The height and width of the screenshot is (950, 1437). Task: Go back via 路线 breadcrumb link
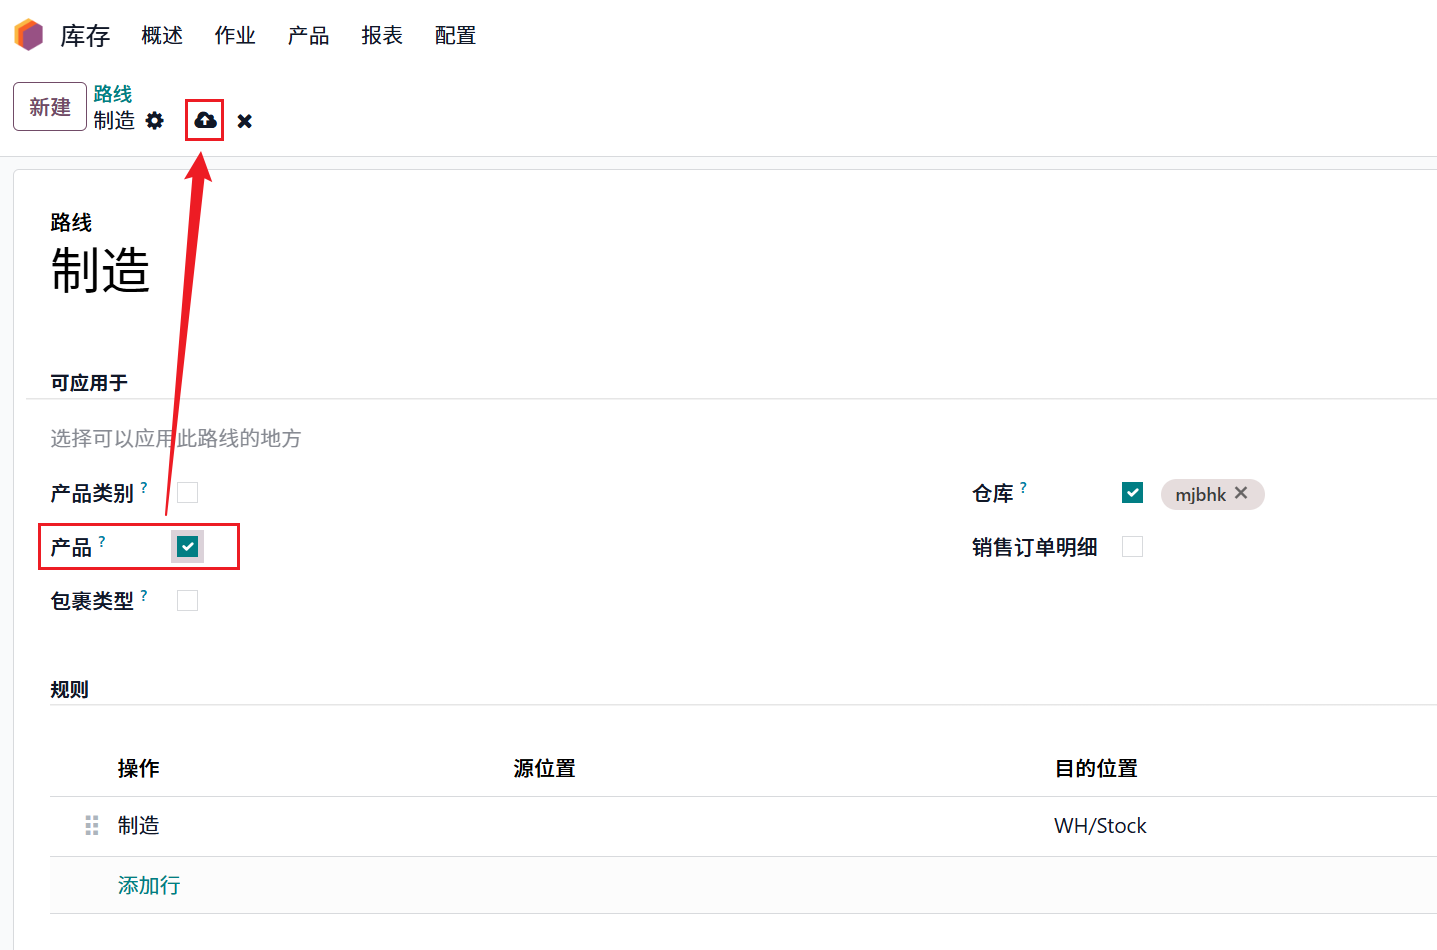(113, 94)
